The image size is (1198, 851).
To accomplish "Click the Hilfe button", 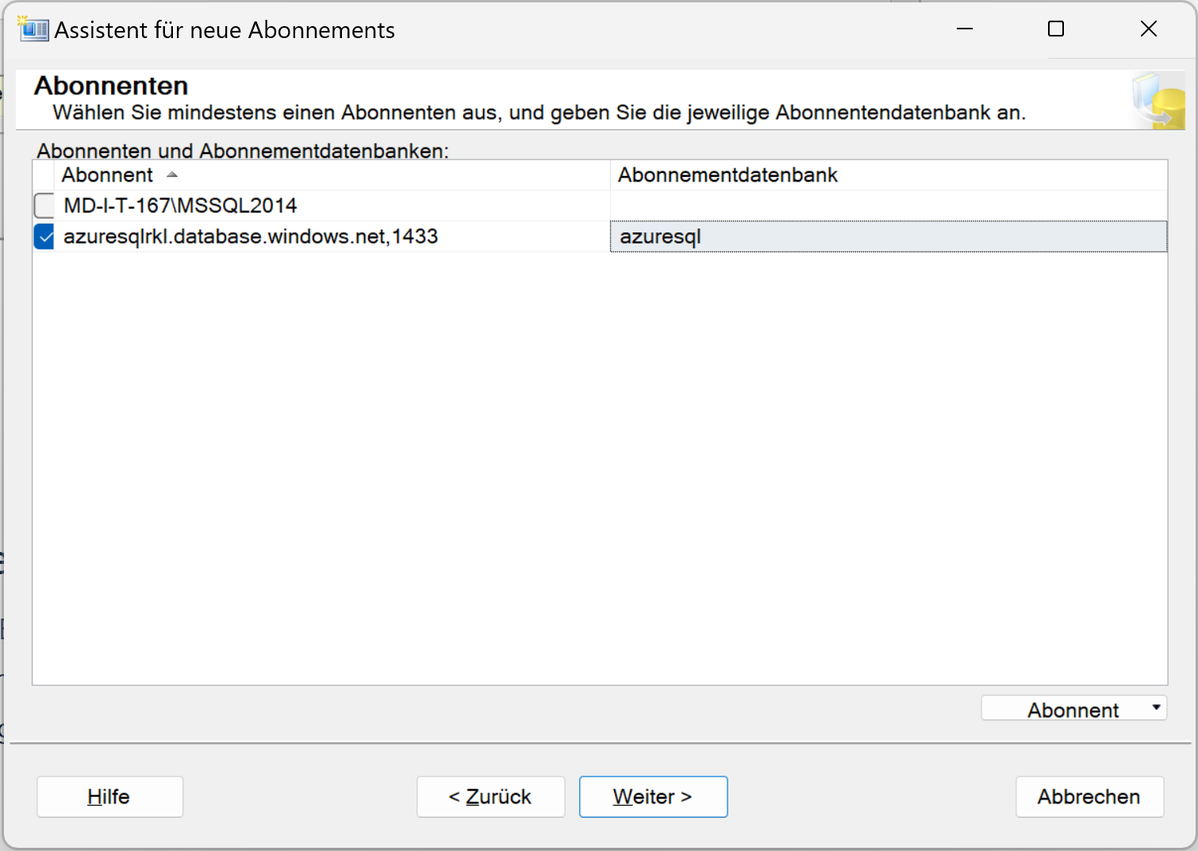I will (109, 797).
